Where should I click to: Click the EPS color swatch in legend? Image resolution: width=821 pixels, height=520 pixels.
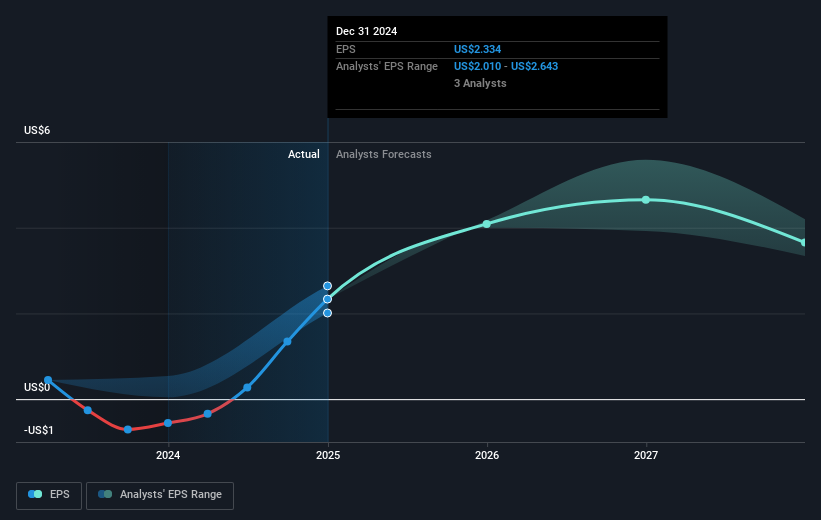(35, 494)
